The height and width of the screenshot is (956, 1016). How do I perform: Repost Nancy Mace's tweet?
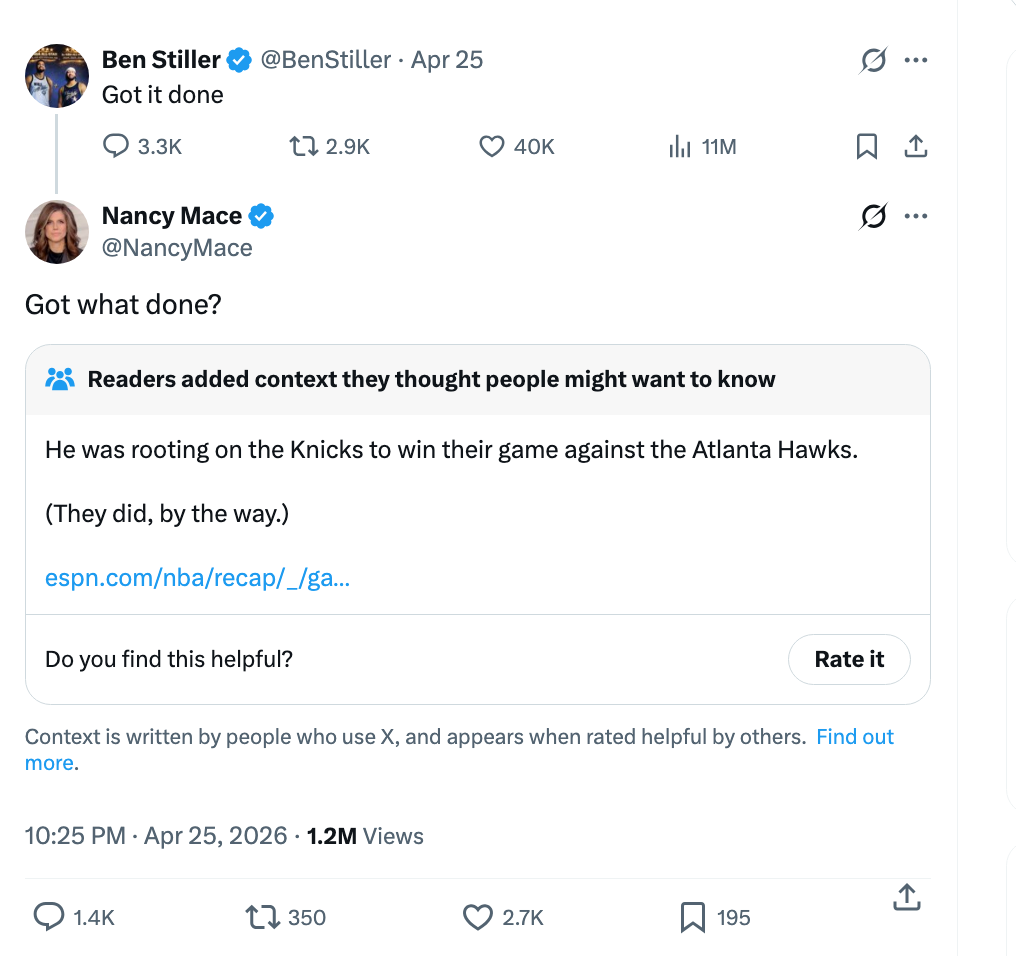263,917
